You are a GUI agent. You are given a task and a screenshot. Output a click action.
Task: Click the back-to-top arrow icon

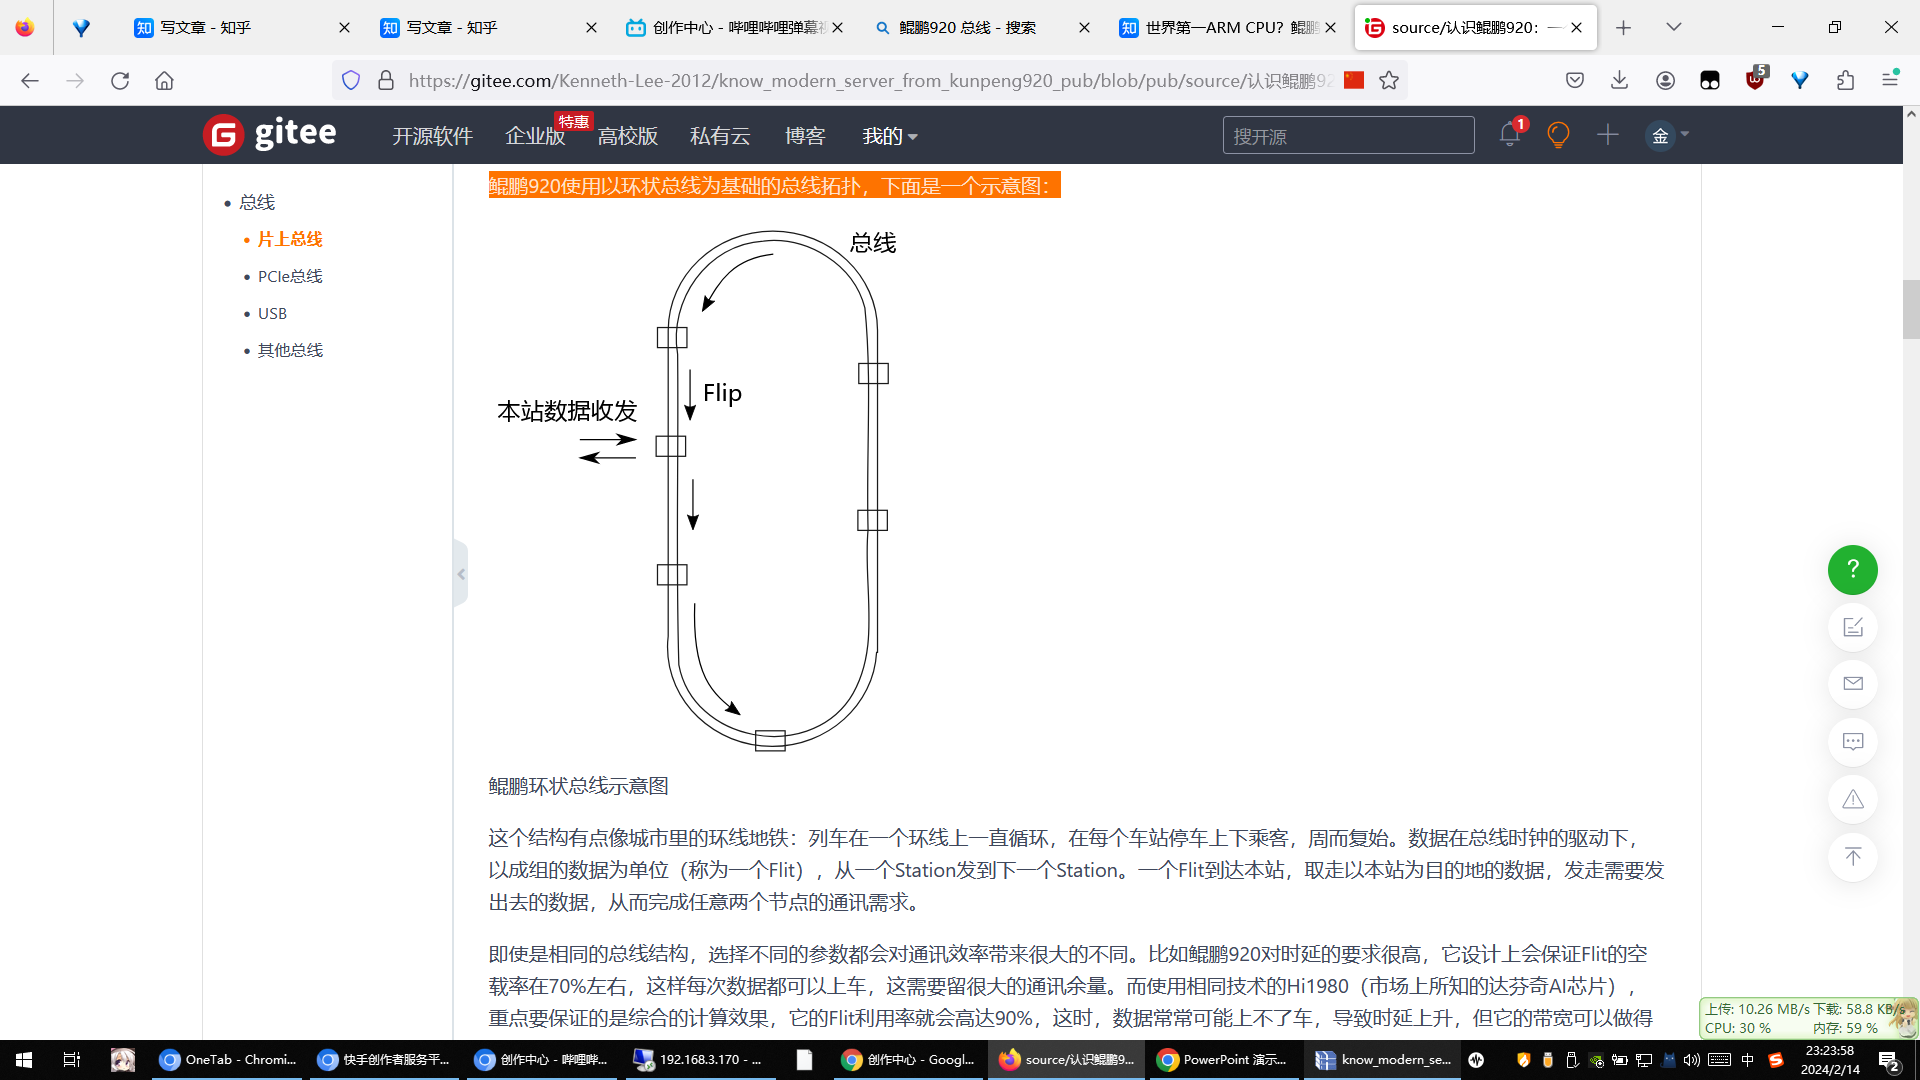(1852, 856)
